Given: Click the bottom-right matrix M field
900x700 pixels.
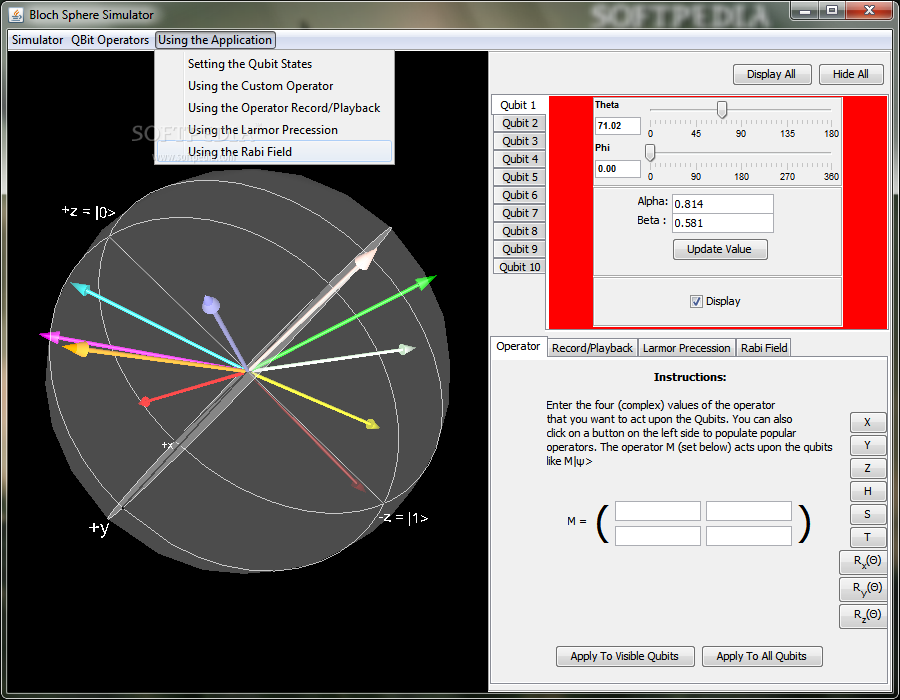Looking at the screenshot, I should (x=748, y=536).
